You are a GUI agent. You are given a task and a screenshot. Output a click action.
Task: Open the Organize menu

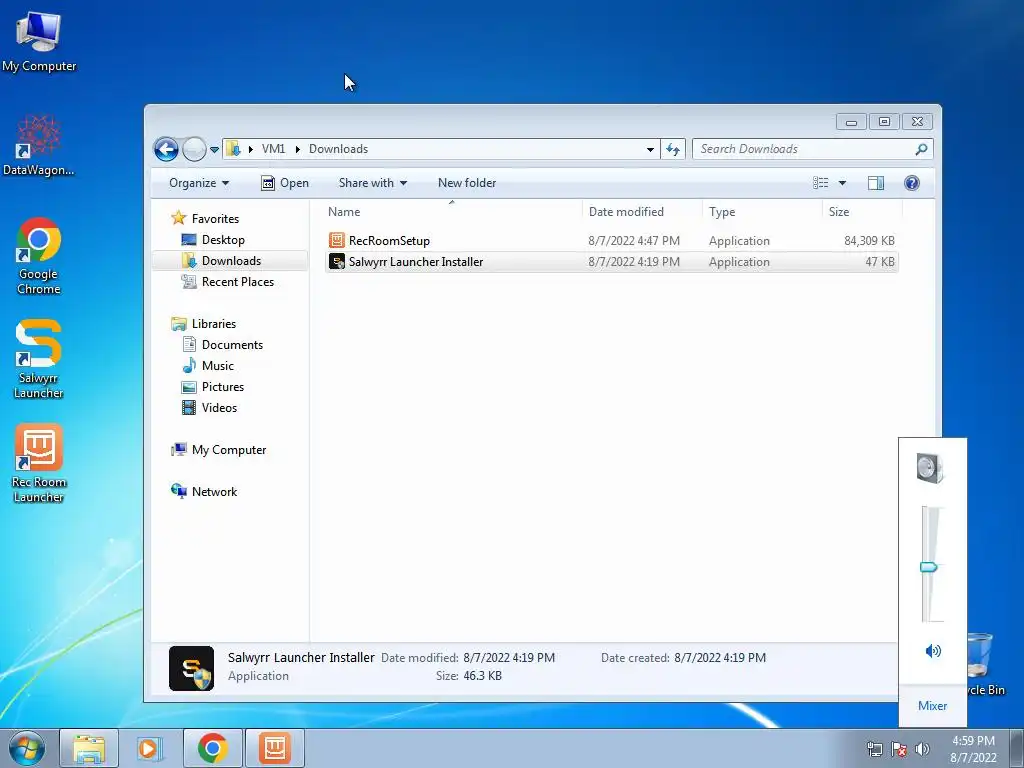coord(199,183)
